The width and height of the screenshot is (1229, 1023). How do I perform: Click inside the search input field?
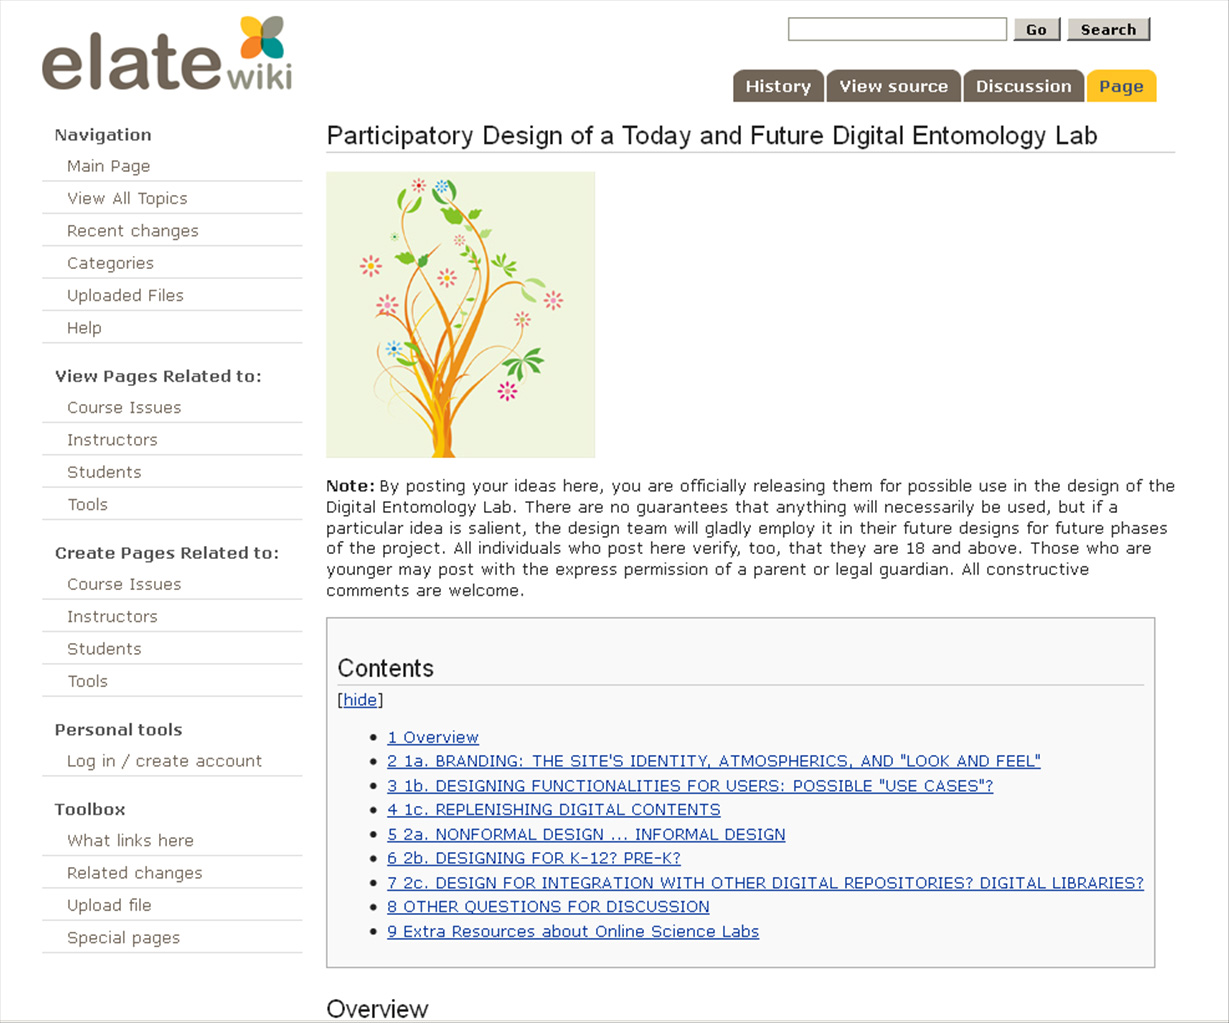pos(896,29)
